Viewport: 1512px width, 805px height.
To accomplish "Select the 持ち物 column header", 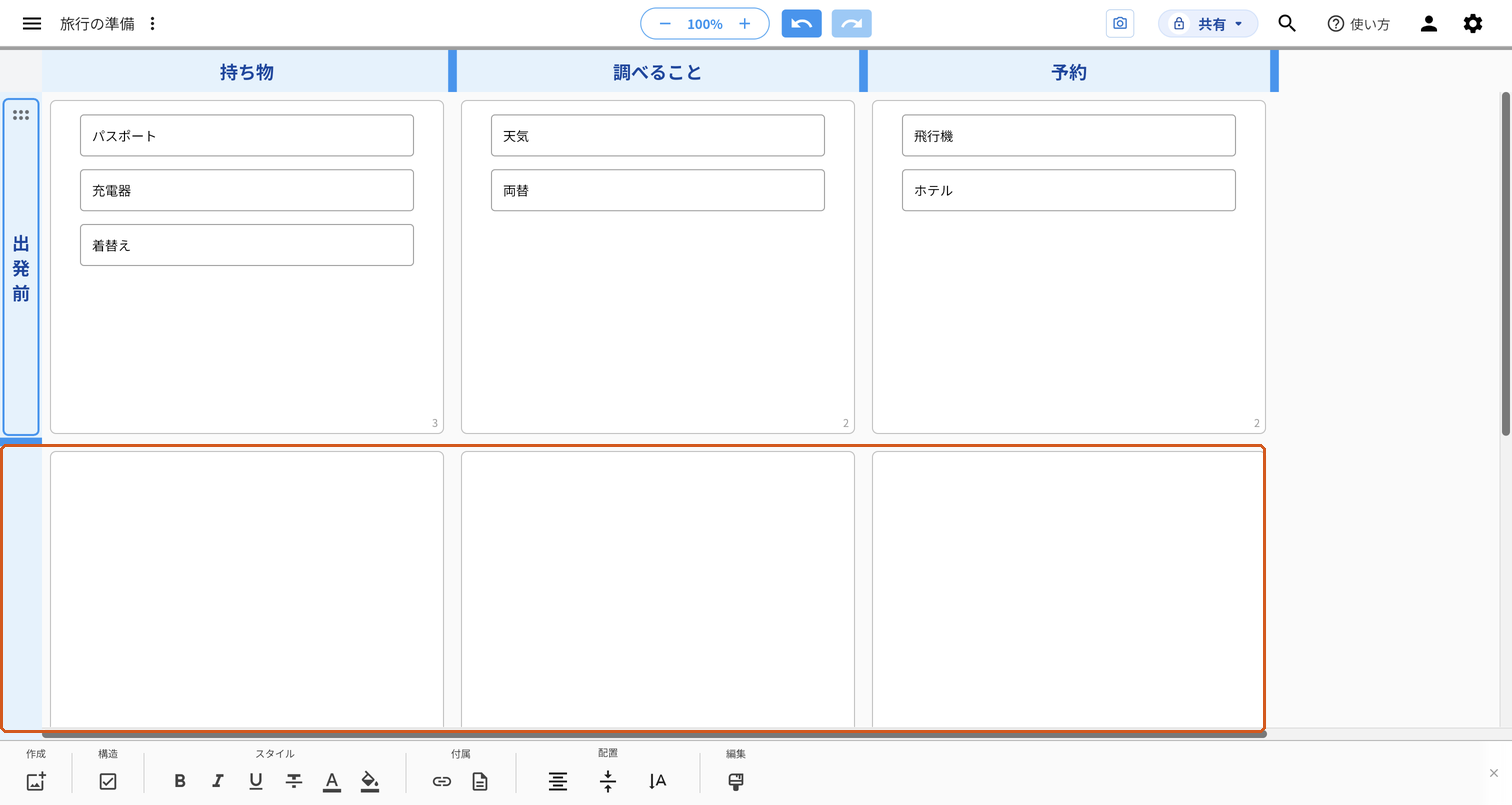I will pos(246,72).
